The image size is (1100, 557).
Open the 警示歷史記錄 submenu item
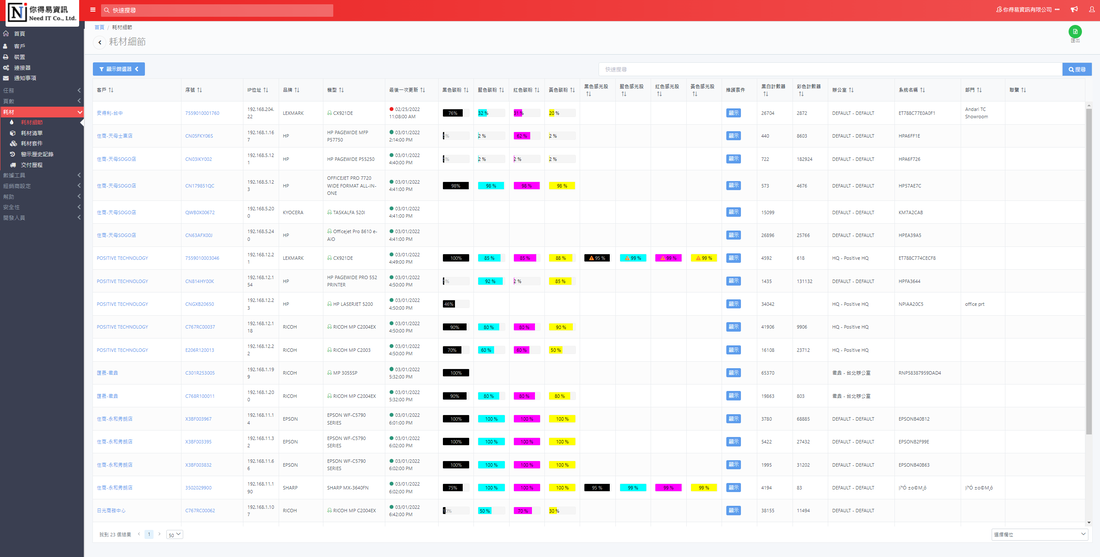37,154
